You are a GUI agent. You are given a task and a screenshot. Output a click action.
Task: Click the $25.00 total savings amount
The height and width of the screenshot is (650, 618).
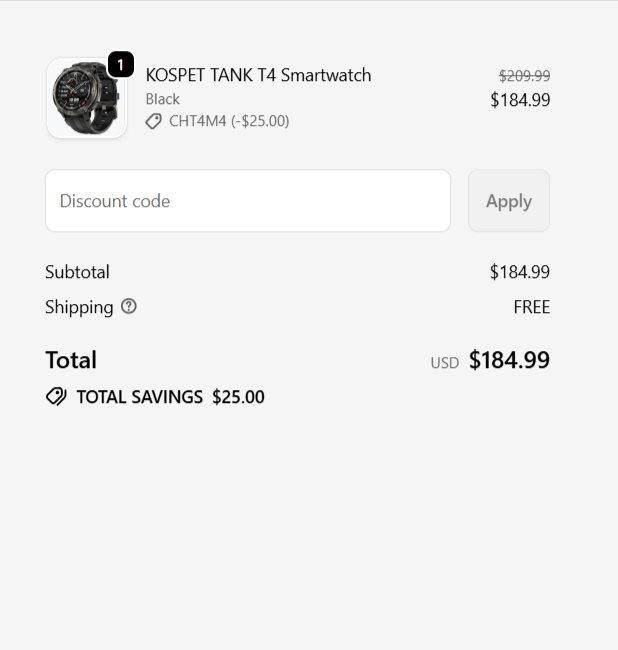[238, 397]
